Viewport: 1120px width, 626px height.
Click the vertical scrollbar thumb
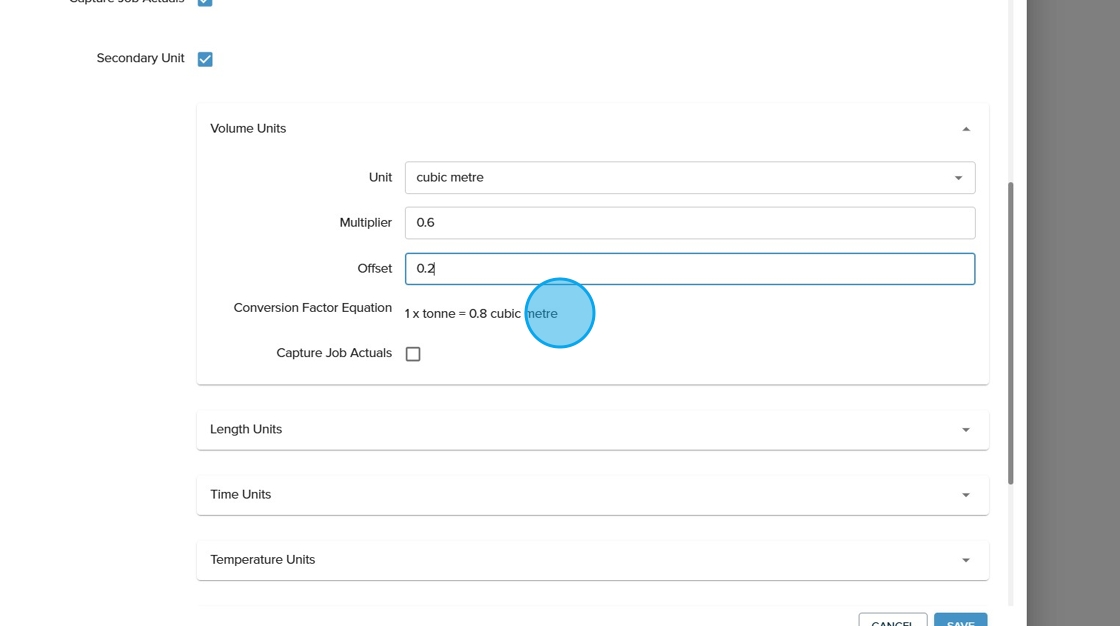point(1010,330)
